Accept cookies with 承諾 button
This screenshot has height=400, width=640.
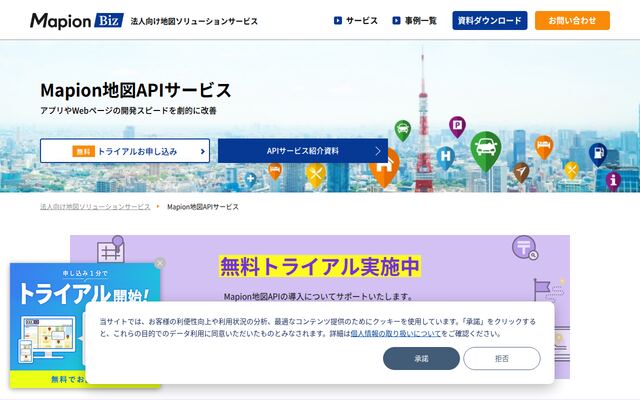point(421,358)
